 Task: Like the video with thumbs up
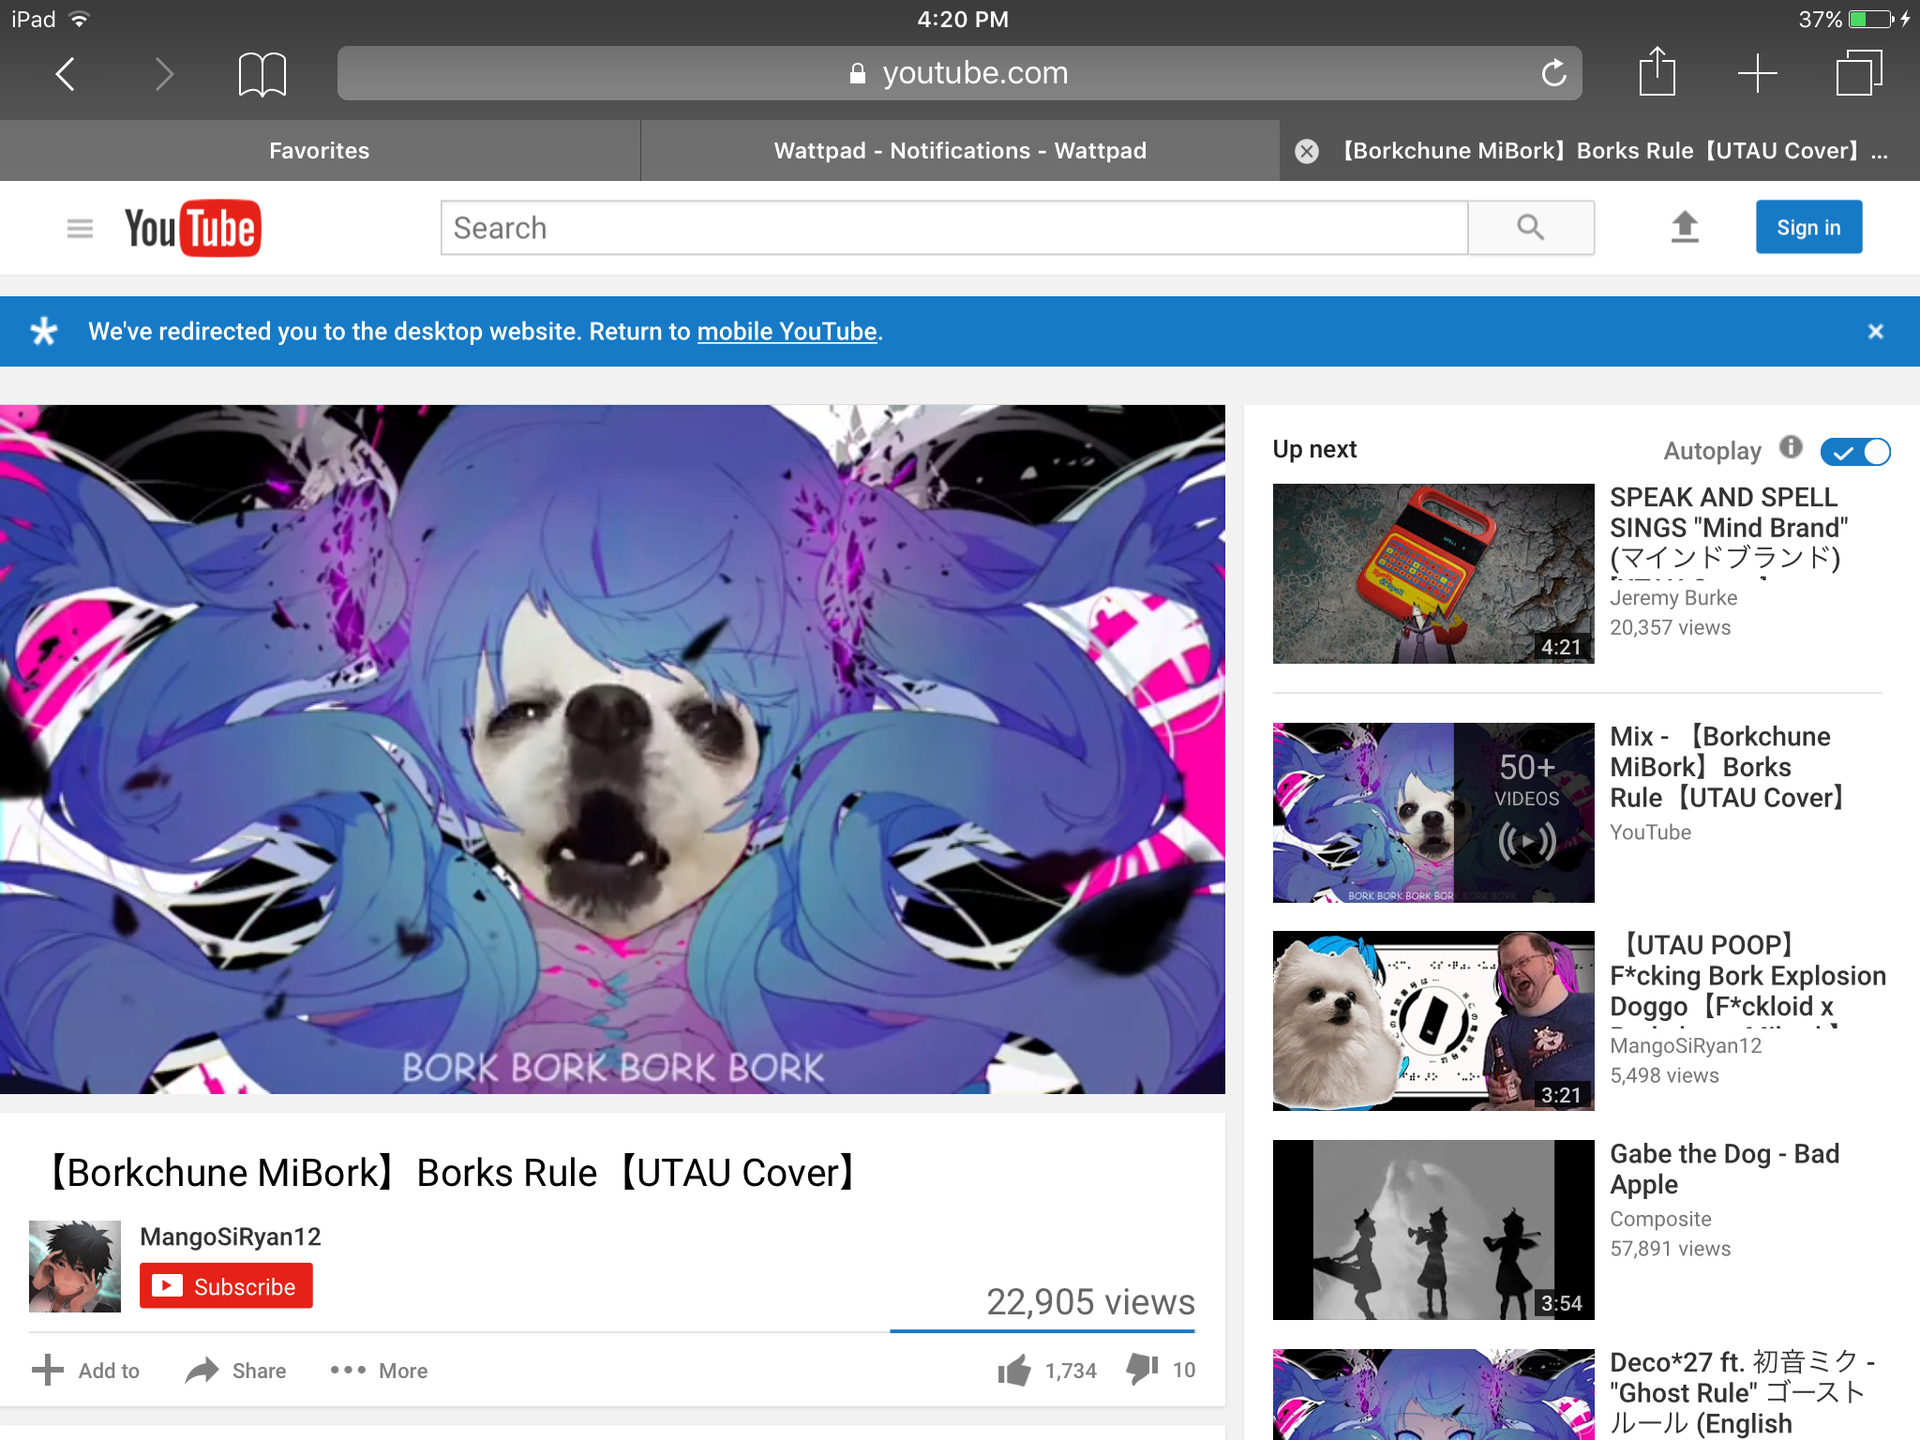coord(1014,1370)
